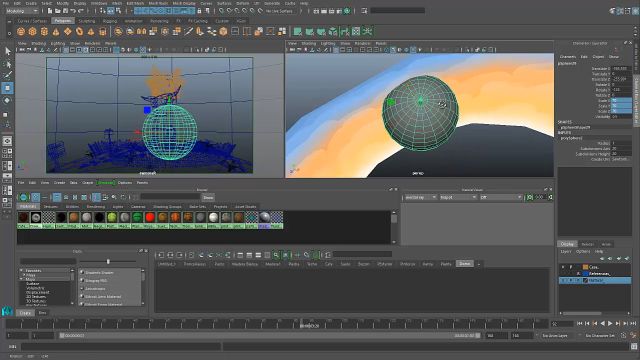The image size is (640, 360).
Task: Click the current frame field by the timeline
Action: pos(562,324)
